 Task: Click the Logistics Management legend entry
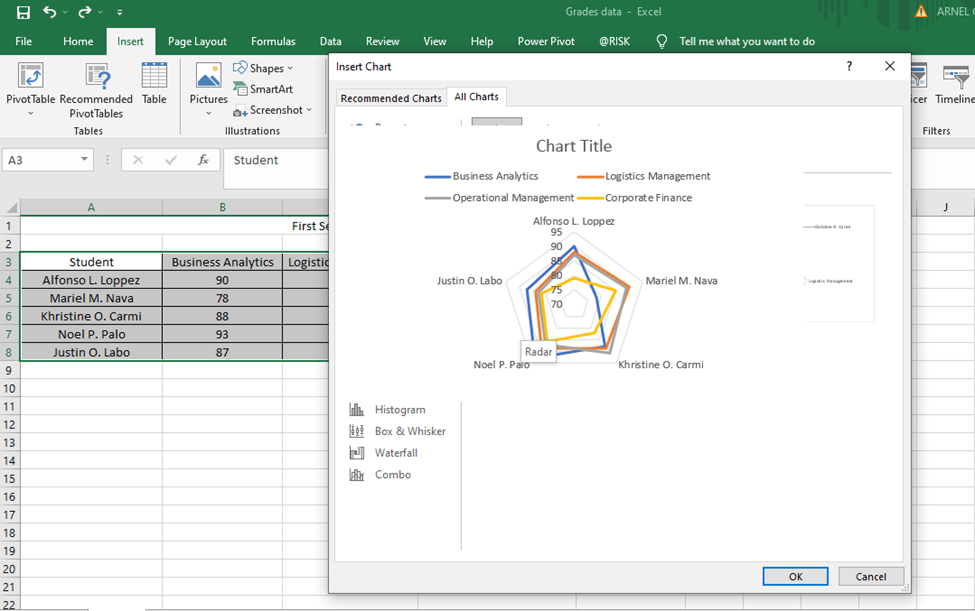[644, 177]
